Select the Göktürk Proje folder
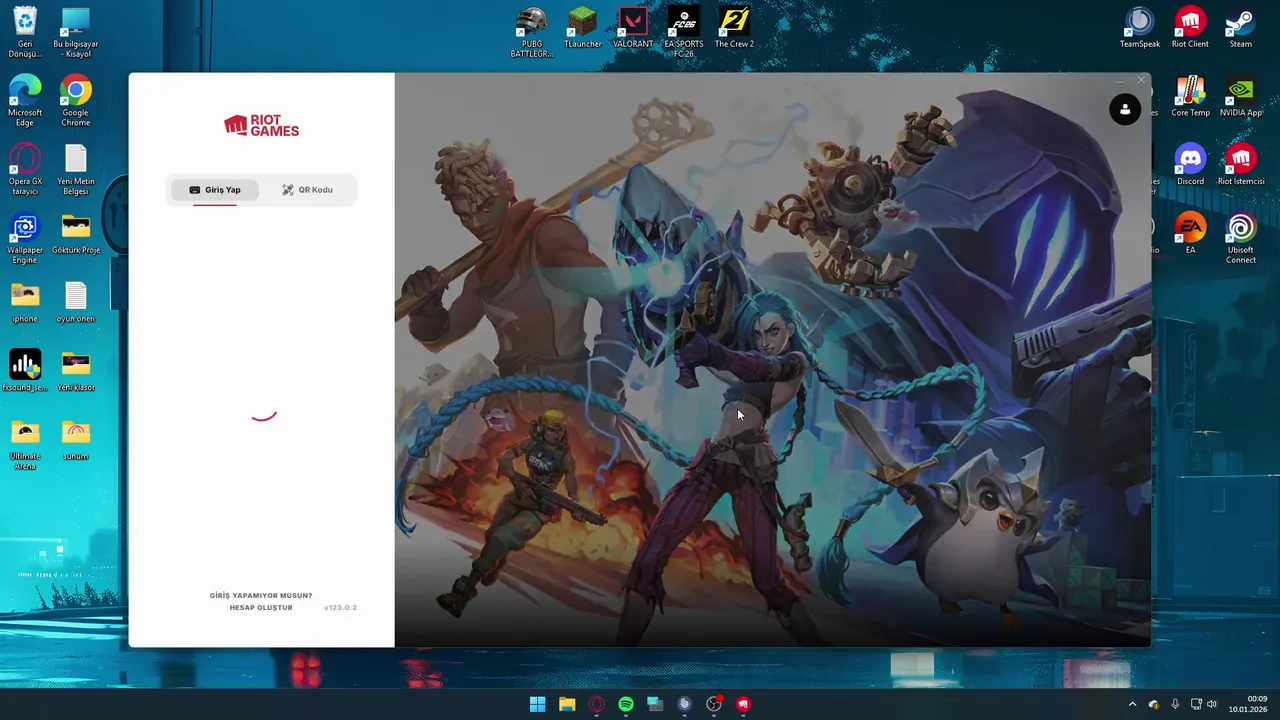Screen dimensions: 1280x720 pyautogui.click(x=76, y=234)
